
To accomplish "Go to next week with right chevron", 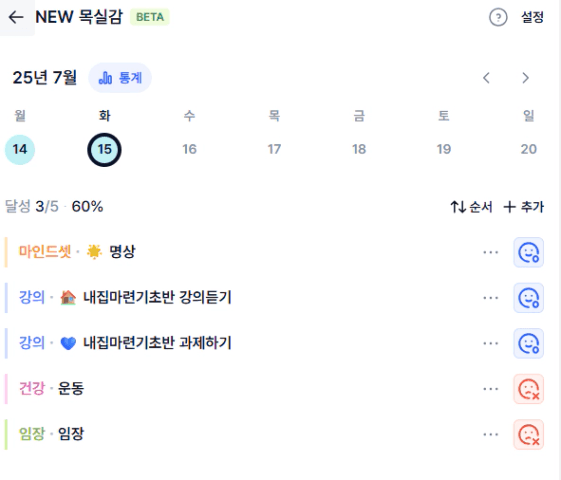I will [525, 78].
